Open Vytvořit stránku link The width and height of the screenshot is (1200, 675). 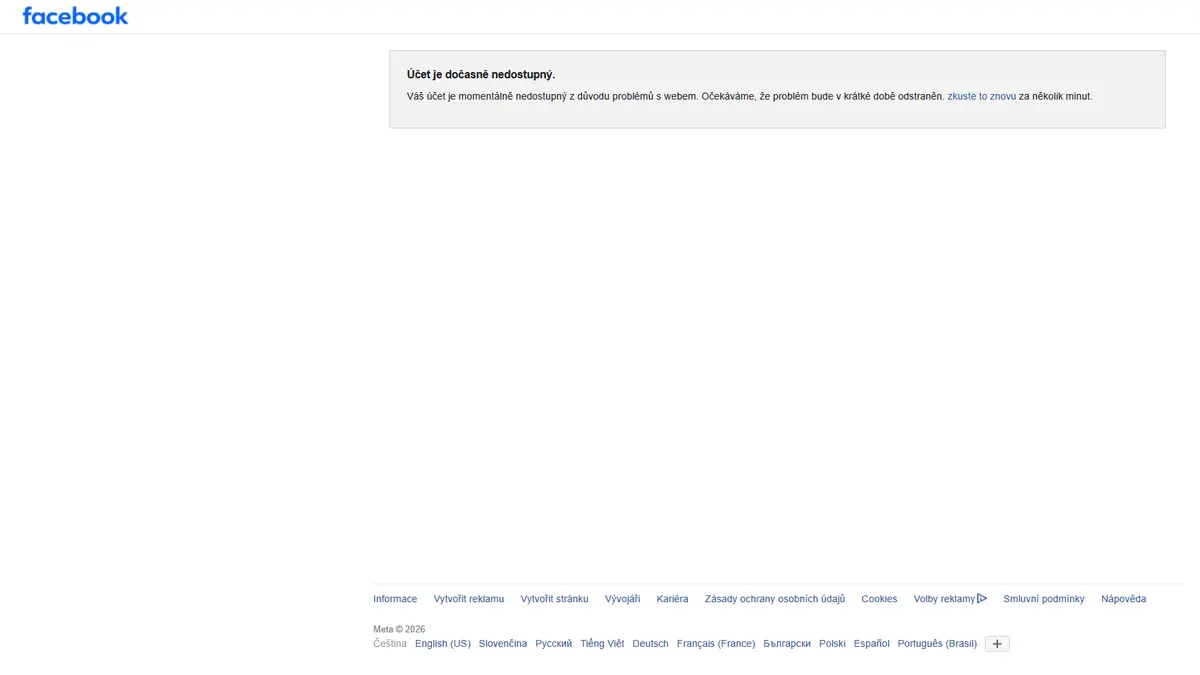tap(554, 599)
